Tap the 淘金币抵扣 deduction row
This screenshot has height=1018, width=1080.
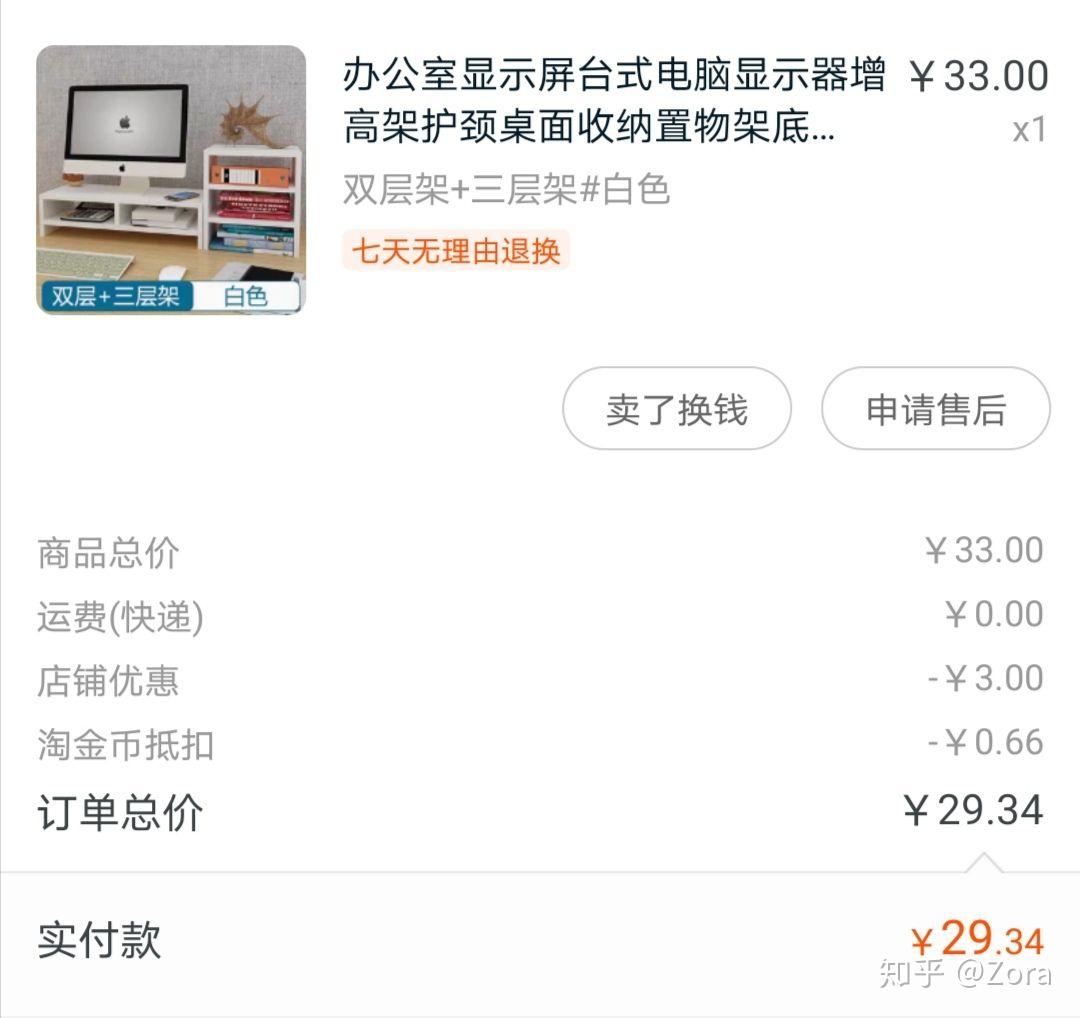pos(540,744)
